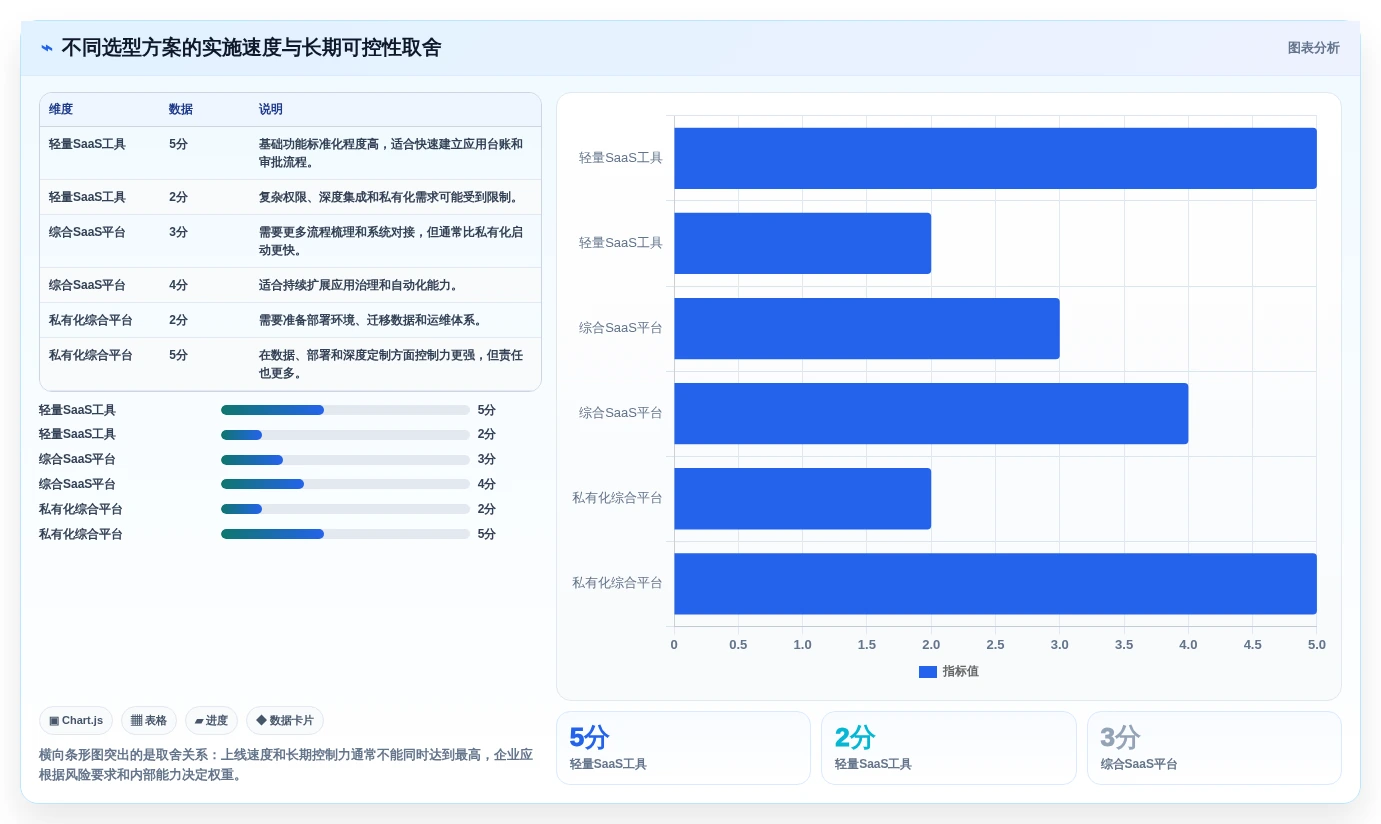Click the 0.5 tick on the x-axis
This screenshot has height=824, width=1381.
[738, 645]
